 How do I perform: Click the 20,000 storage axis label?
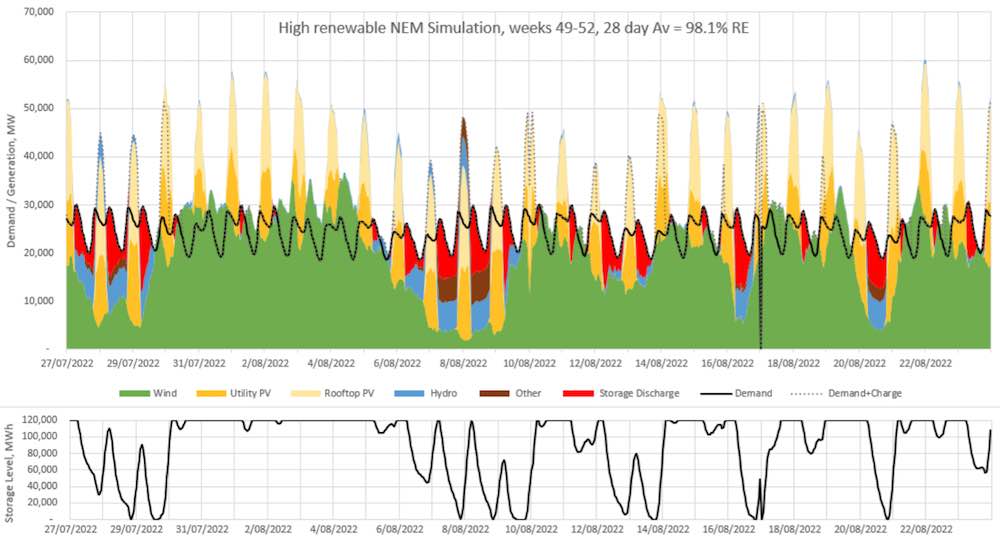pos(42,503)
